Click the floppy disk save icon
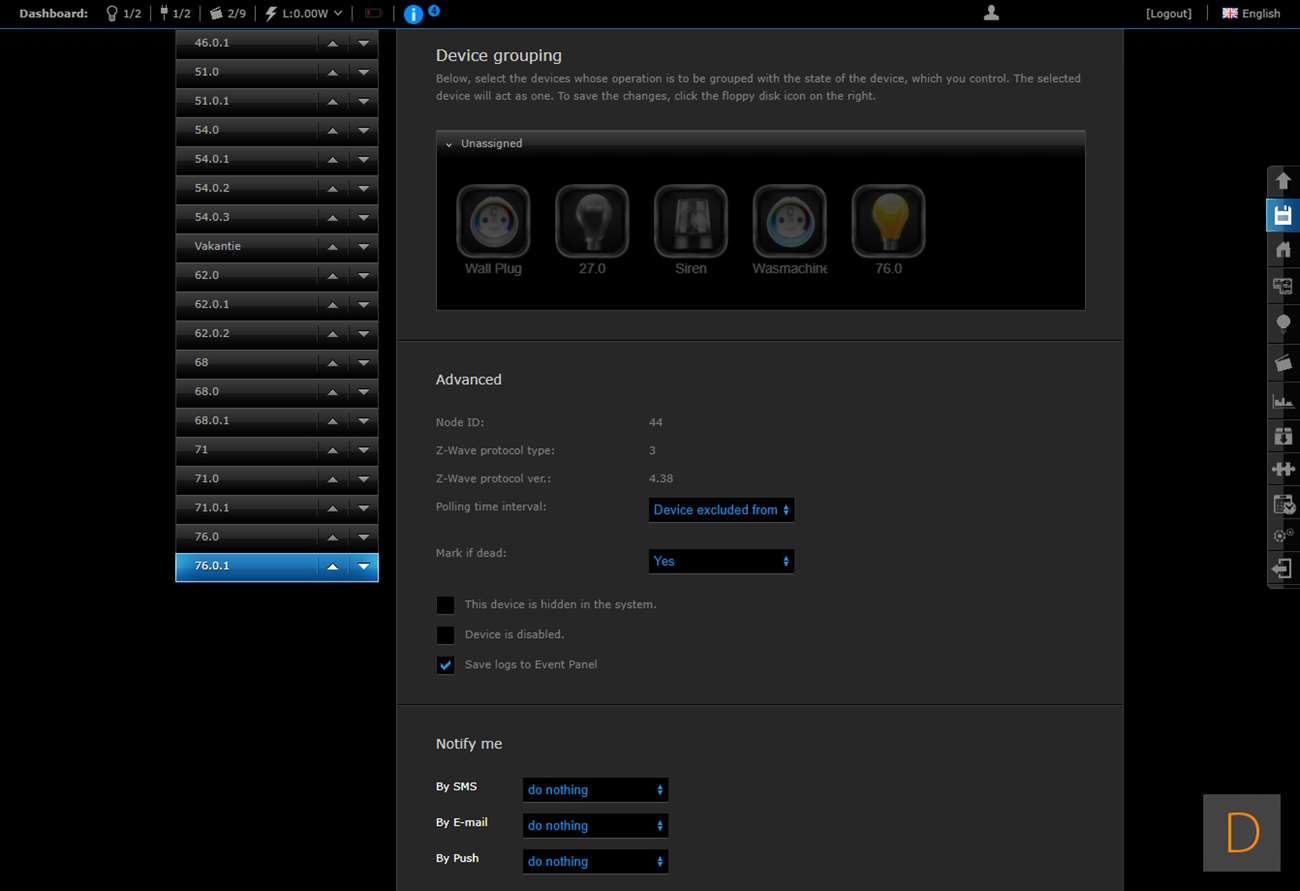The height and width of the screenshot is (891, 1300). click(1282, 215)
